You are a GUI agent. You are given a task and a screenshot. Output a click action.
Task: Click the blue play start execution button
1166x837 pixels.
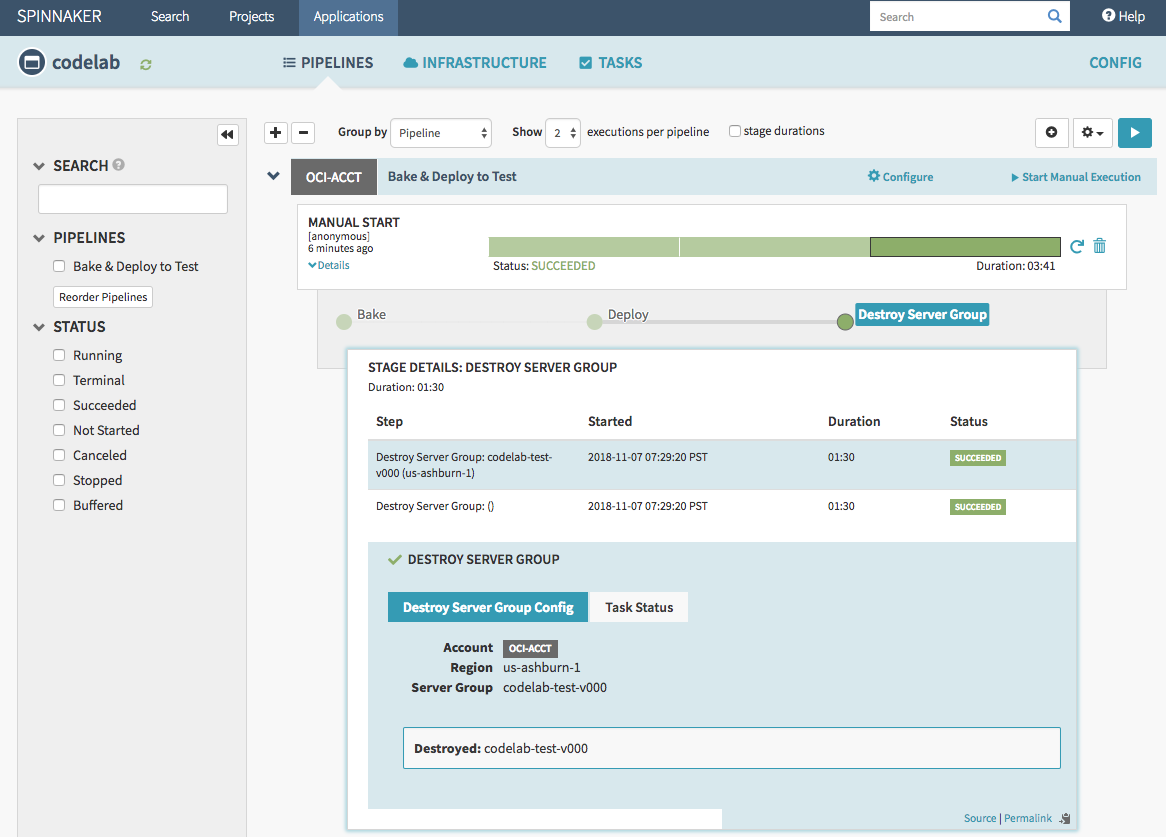click(x=1135, y=132)
